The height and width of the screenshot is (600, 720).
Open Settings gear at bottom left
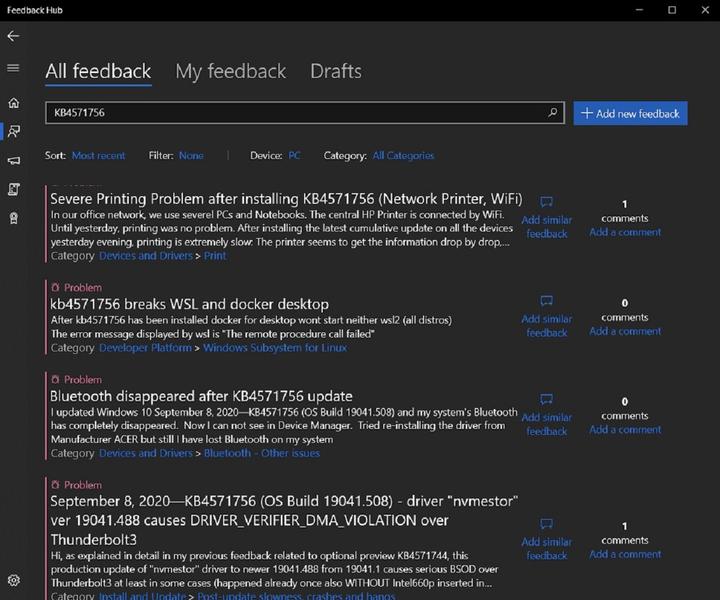coord(13,580)
